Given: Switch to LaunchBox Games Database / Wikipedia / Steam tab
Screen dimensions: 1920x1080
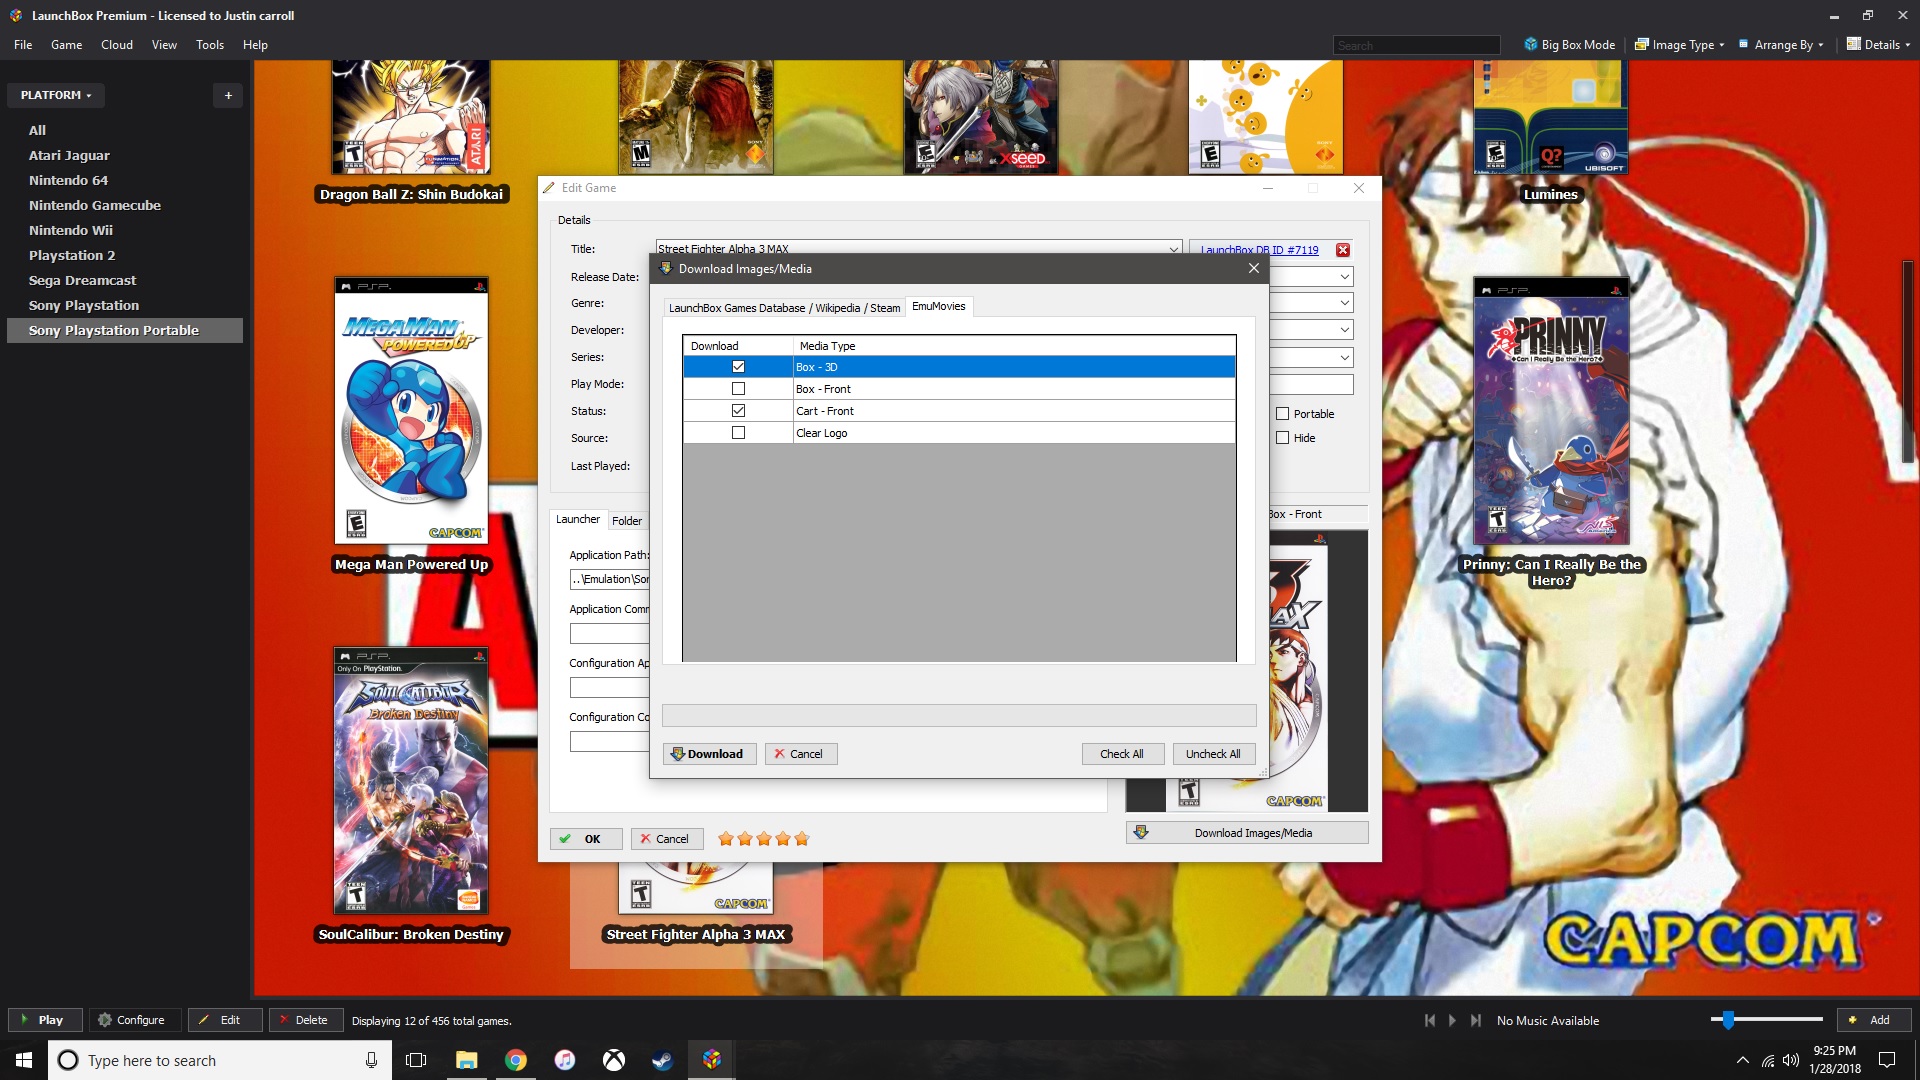Looking at the screenshot, I should [784, 308].
